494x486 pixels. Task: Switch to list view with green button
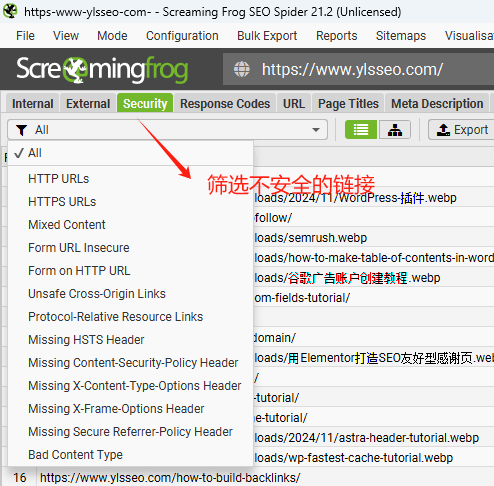coord(361,130)
